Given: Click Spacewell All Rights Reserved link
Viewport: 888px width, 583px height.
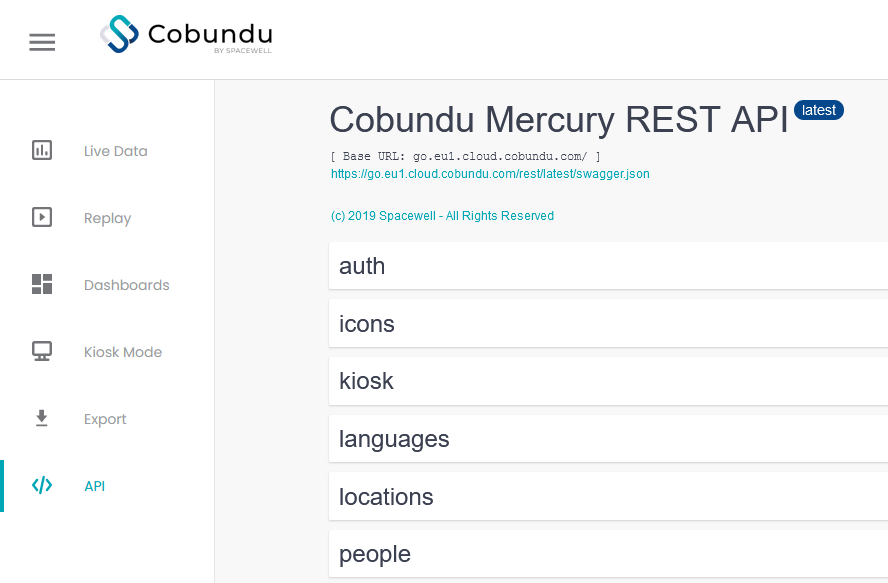Looking at the screenshot, I should pyautogui.click(x=442, y=216).
